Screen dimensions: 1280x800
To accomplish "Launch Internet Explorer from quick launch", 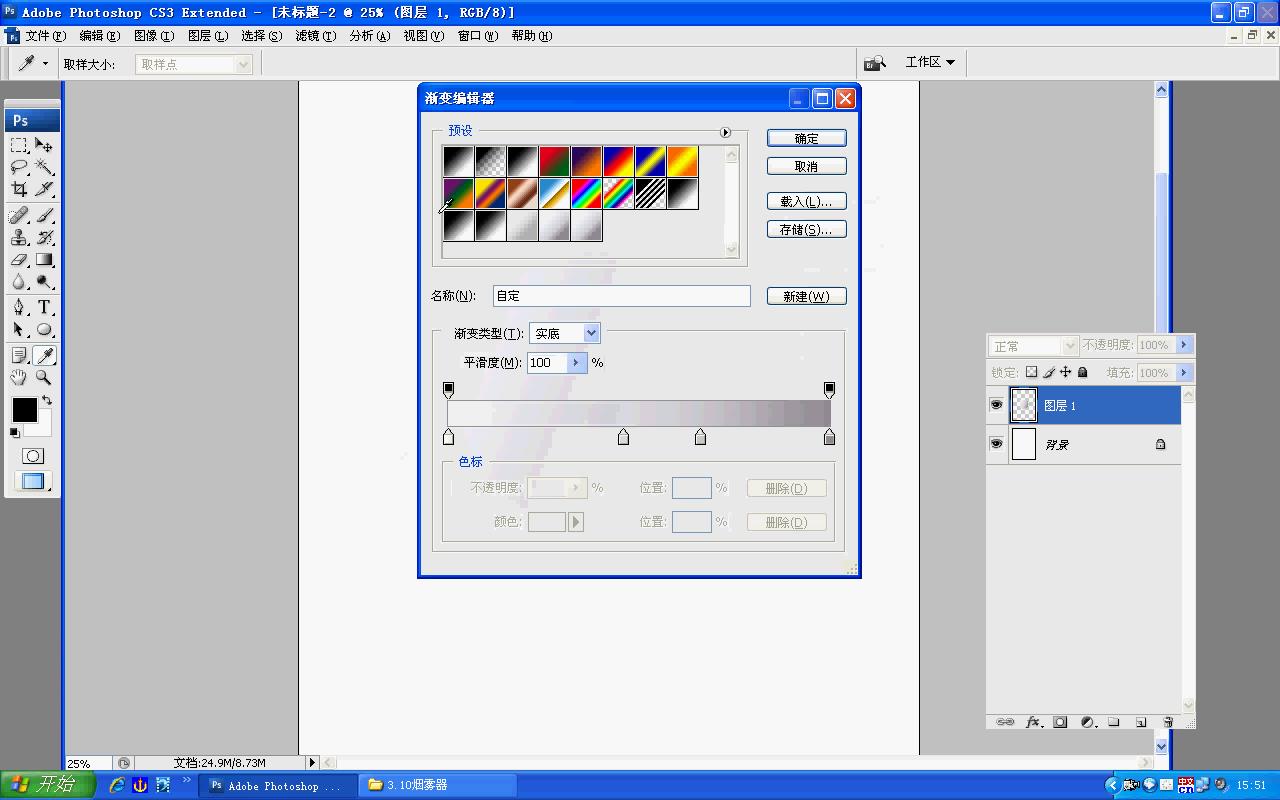I will 117,785.
